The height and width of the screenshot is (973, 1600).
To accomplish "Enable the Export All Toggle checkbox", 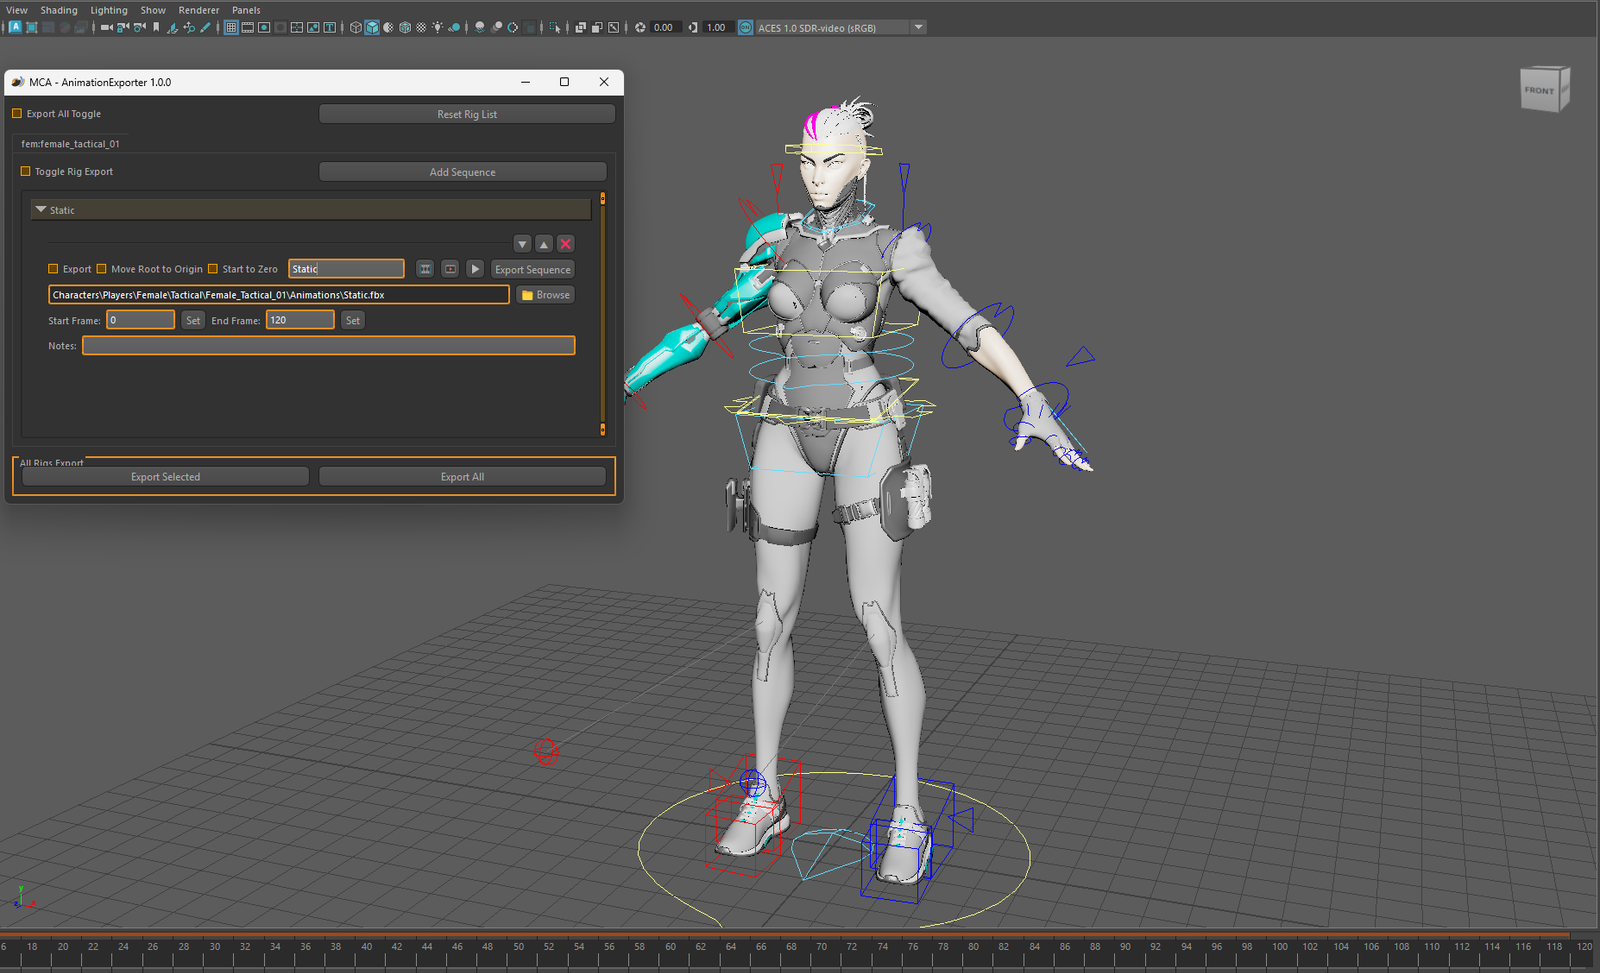I will pos(17,113).
